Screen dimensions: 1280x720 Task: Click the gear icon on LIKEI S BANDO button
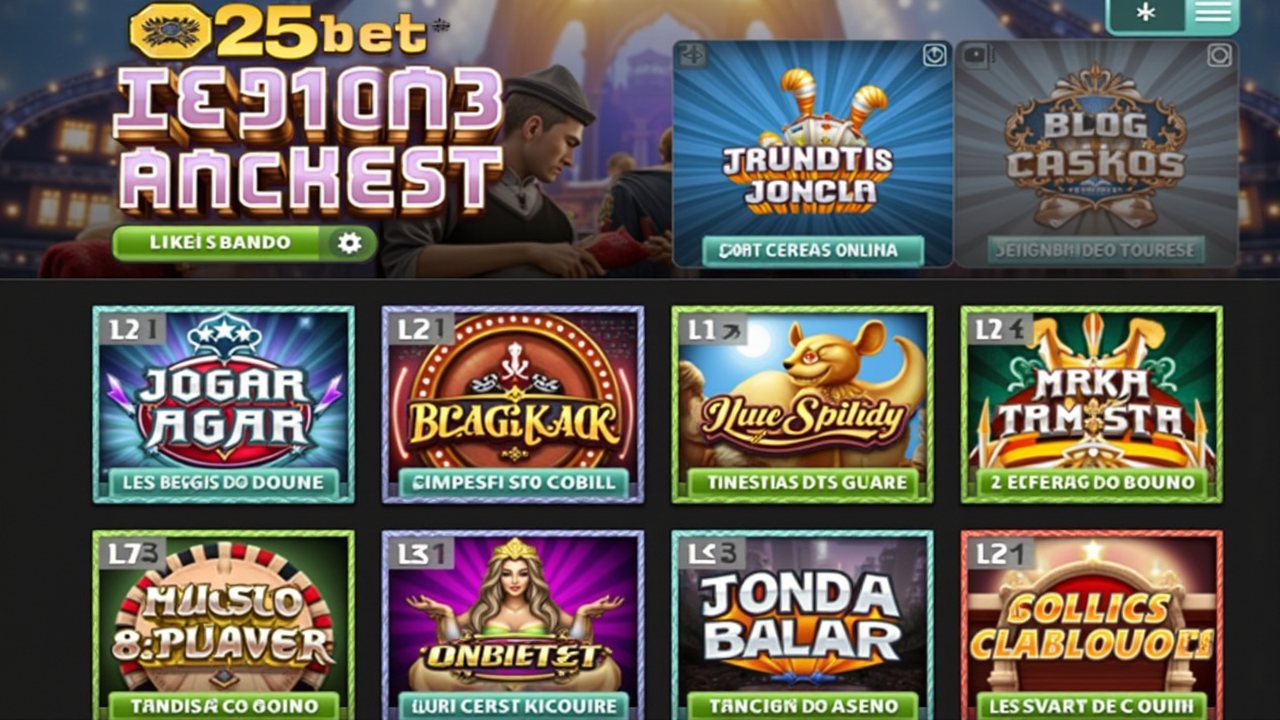349,243
